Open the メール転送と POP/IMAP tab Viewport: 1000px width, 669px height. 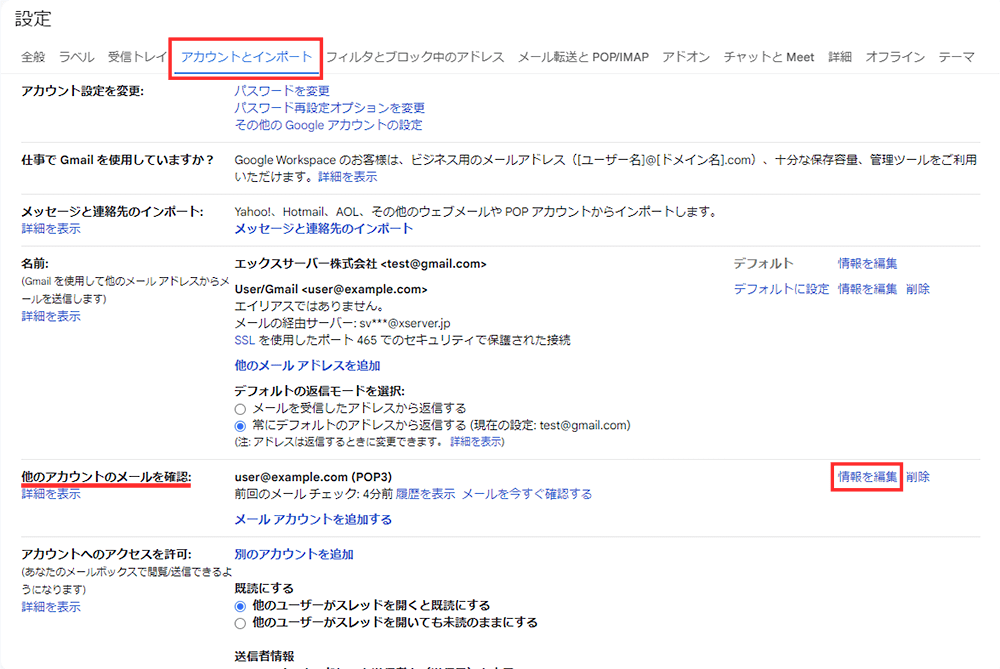[x=583, y=58]
